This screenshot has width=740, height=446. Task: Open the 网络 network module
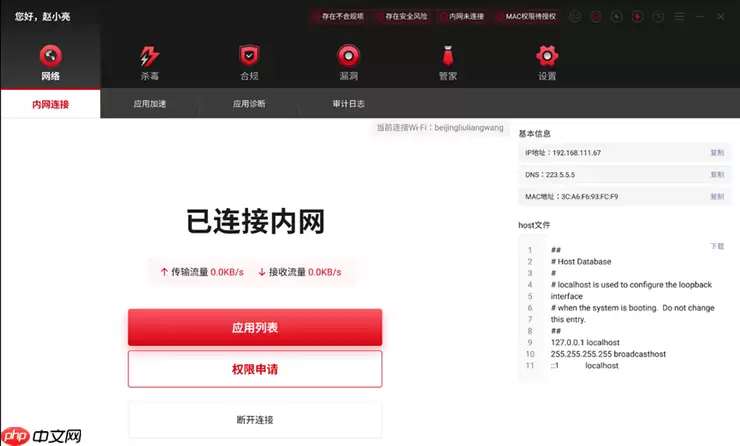(x=50, y=63)
